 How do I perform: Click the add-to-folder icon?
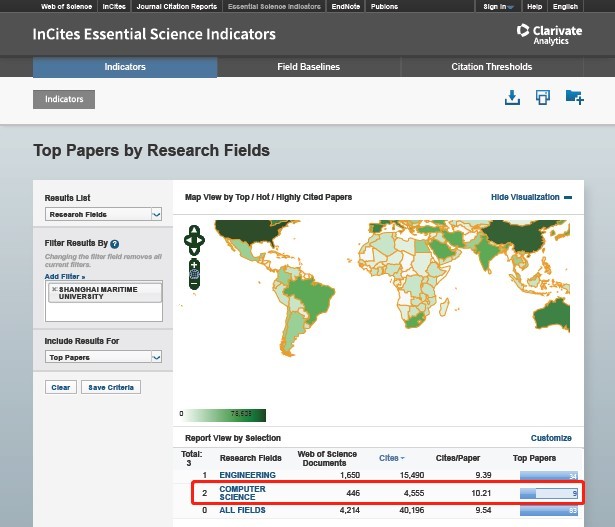pos(574,97)
